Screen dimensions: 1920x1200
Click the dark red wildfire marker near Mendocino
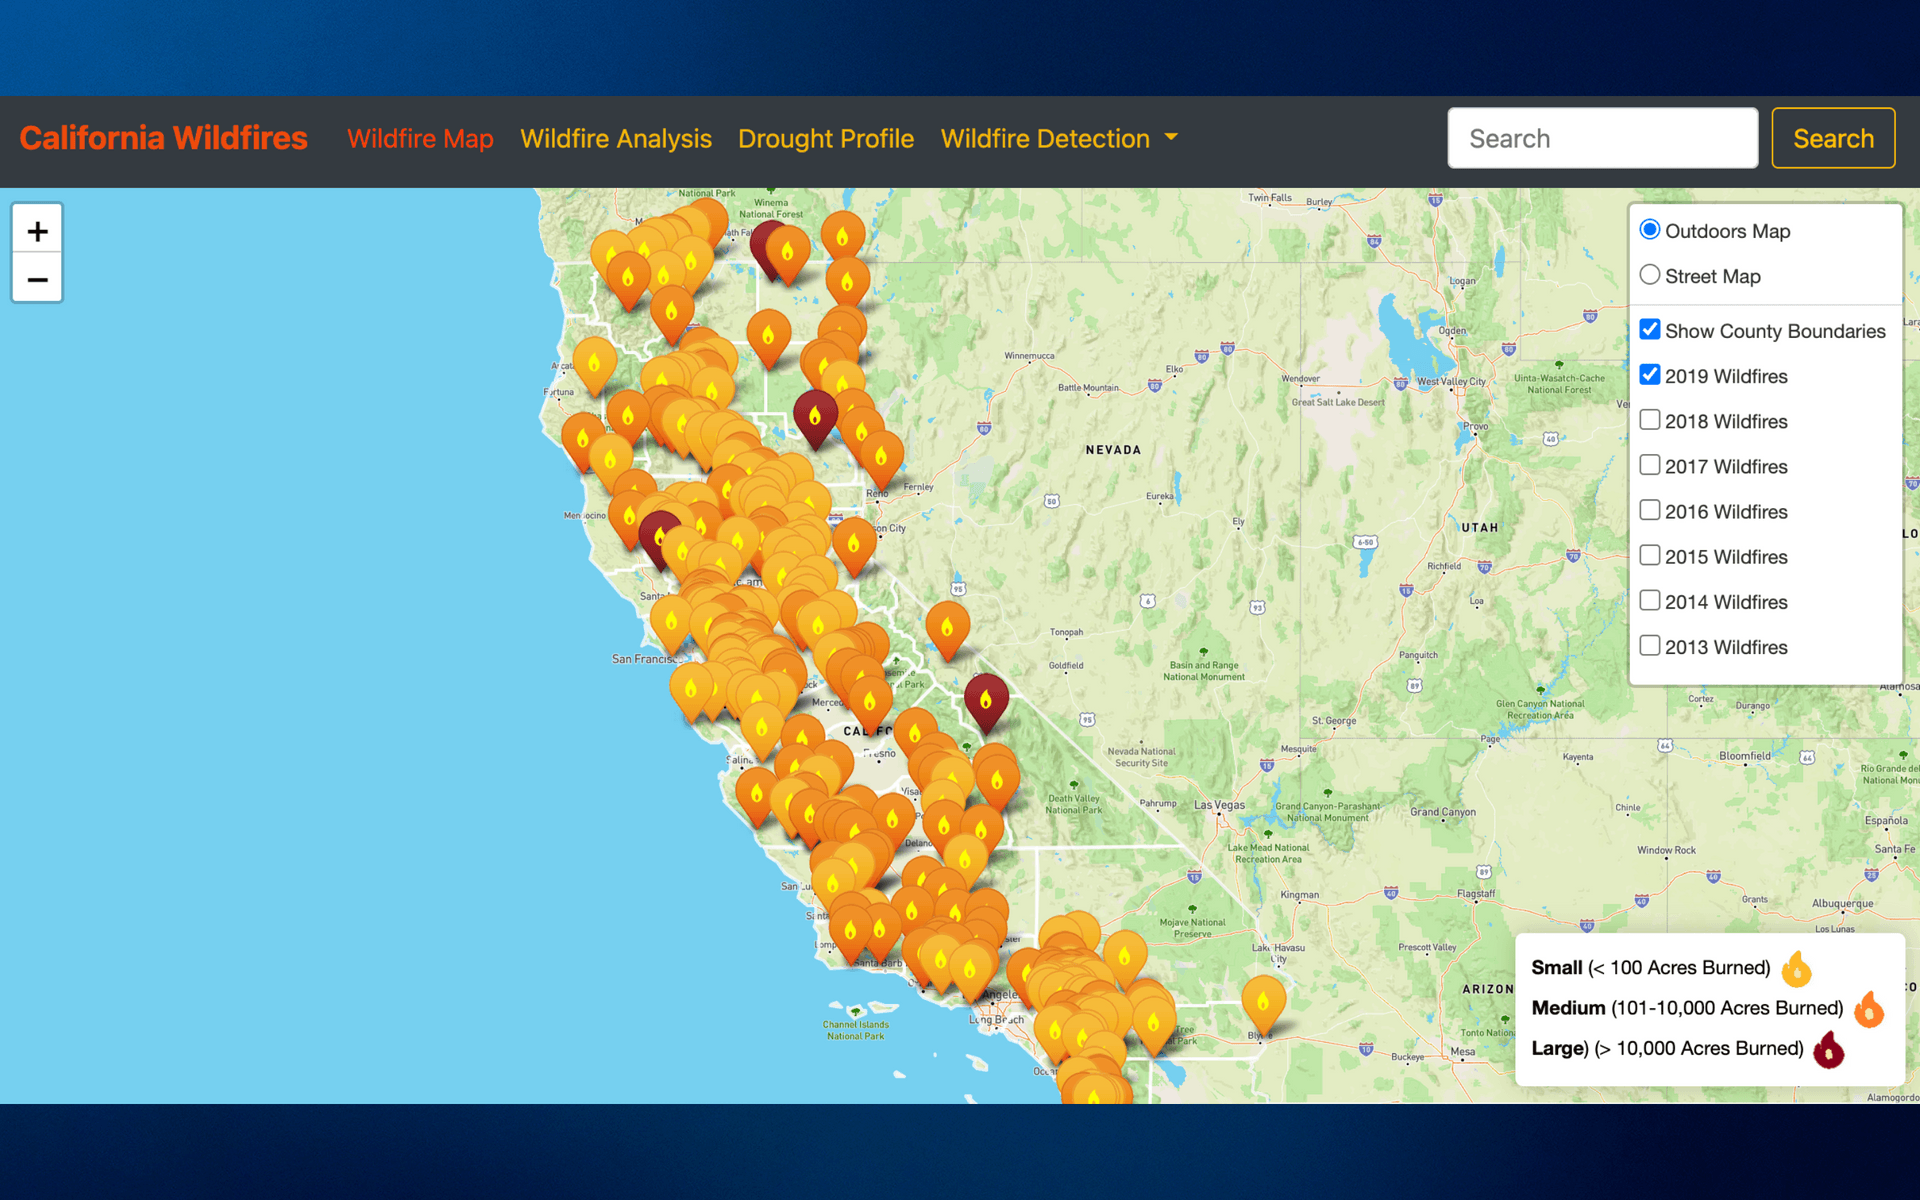click(x=660, y=540)
